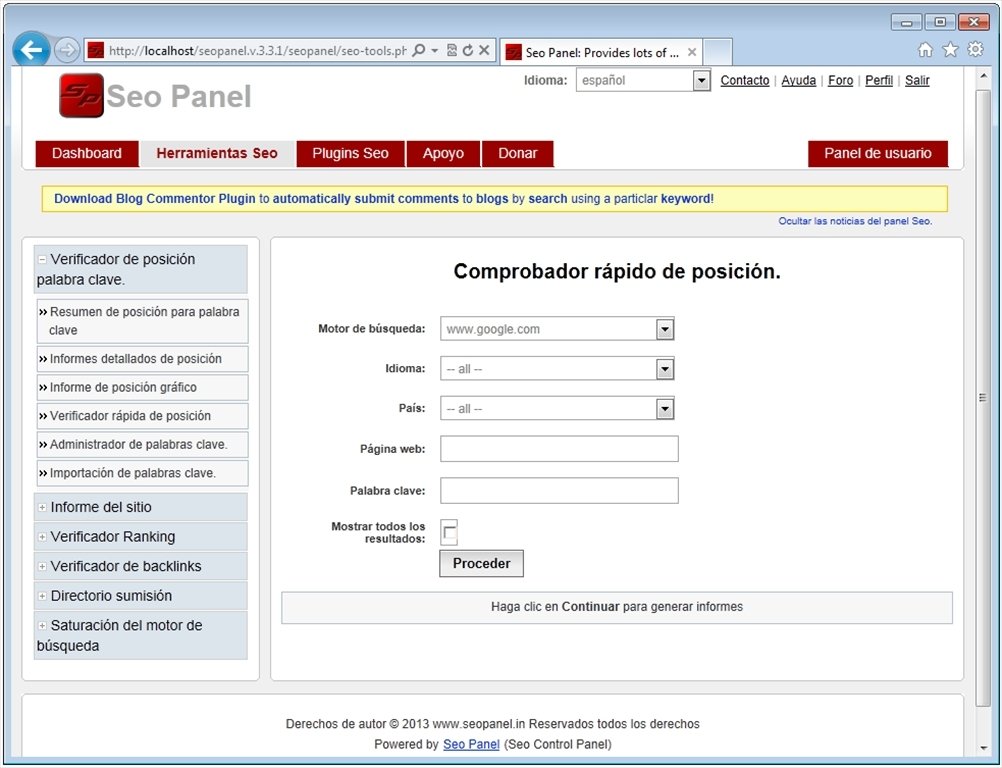
Task: Open 'Panel de usuario' tab
Action: coord(877,153)
